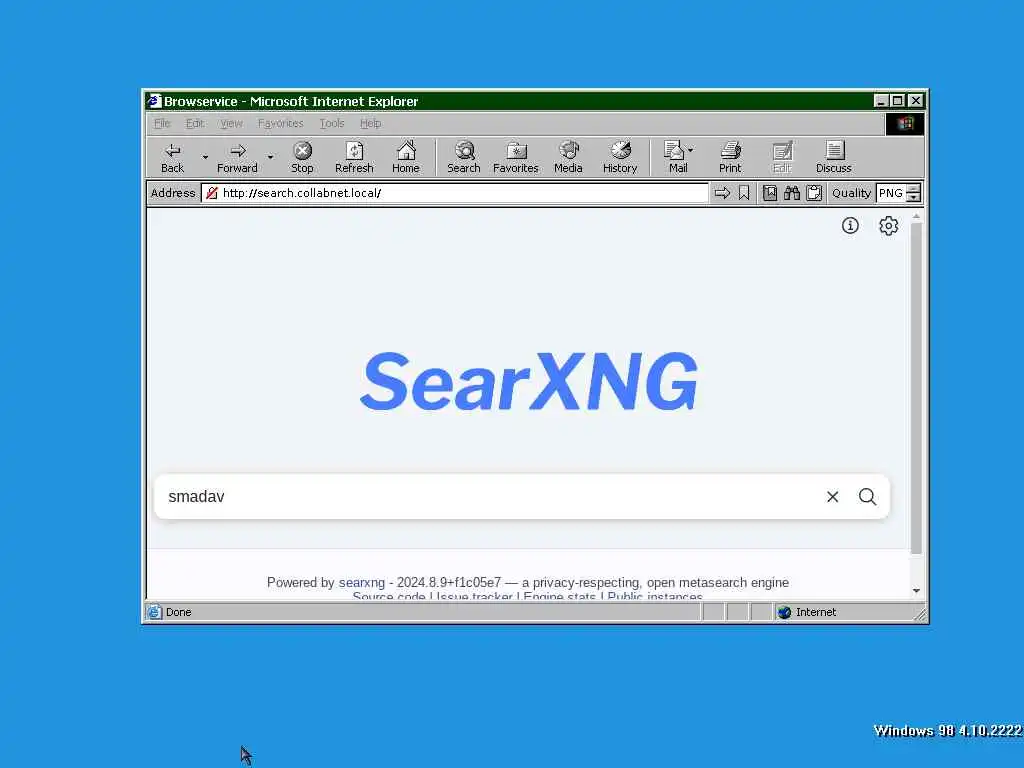
Task: Click the "Quality" label
Action: (x=851, y=193)
